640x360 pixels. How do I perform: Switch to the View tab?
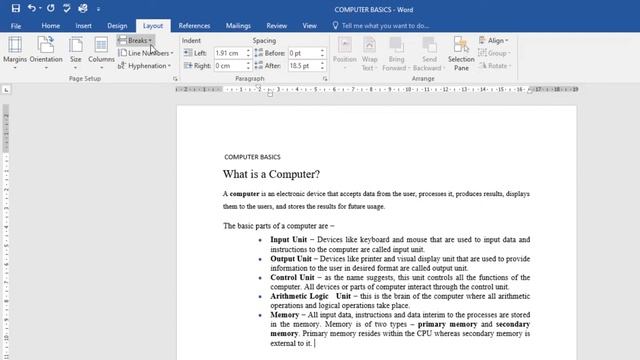tap(309, 26)
